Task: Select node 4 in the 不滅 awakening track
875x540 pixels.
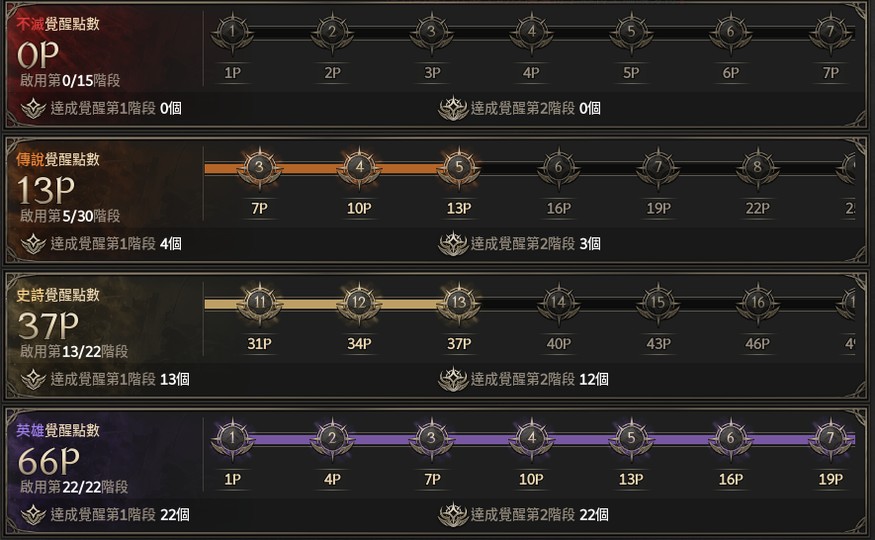Action: coord(531,32)
